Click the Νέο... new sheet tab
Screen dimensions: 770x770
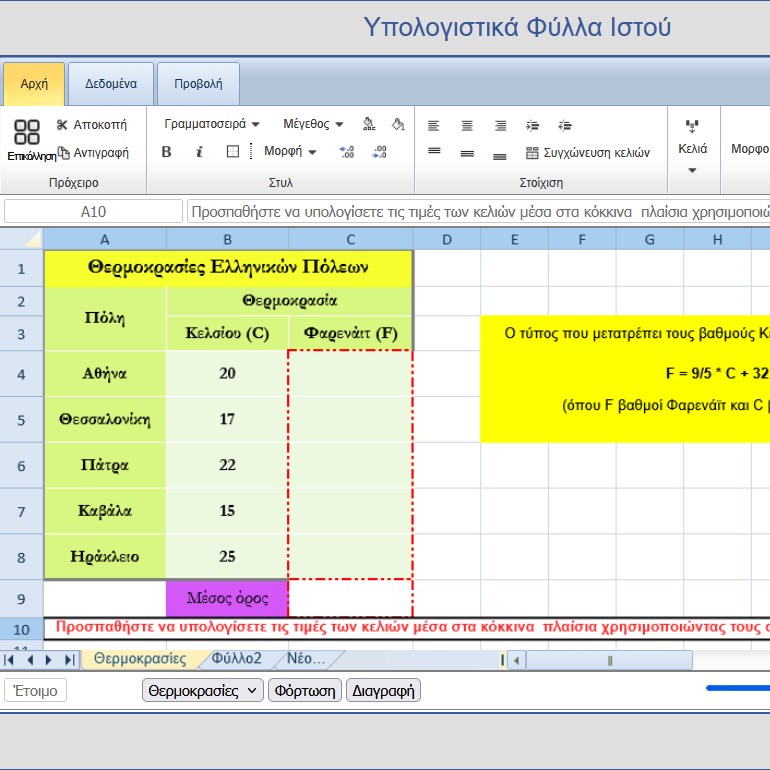coord(306,659)
